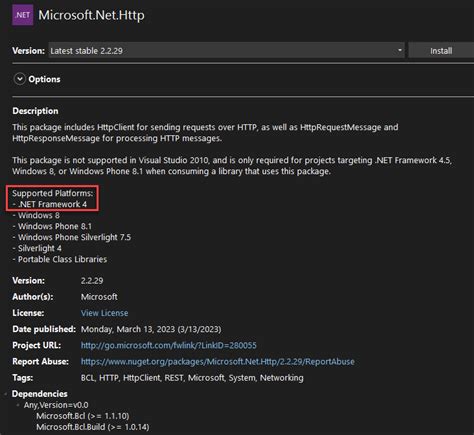Click the Windows Phone 8.1 platform entry
This screenshot has height=435, width=474.
pos(52,226)
